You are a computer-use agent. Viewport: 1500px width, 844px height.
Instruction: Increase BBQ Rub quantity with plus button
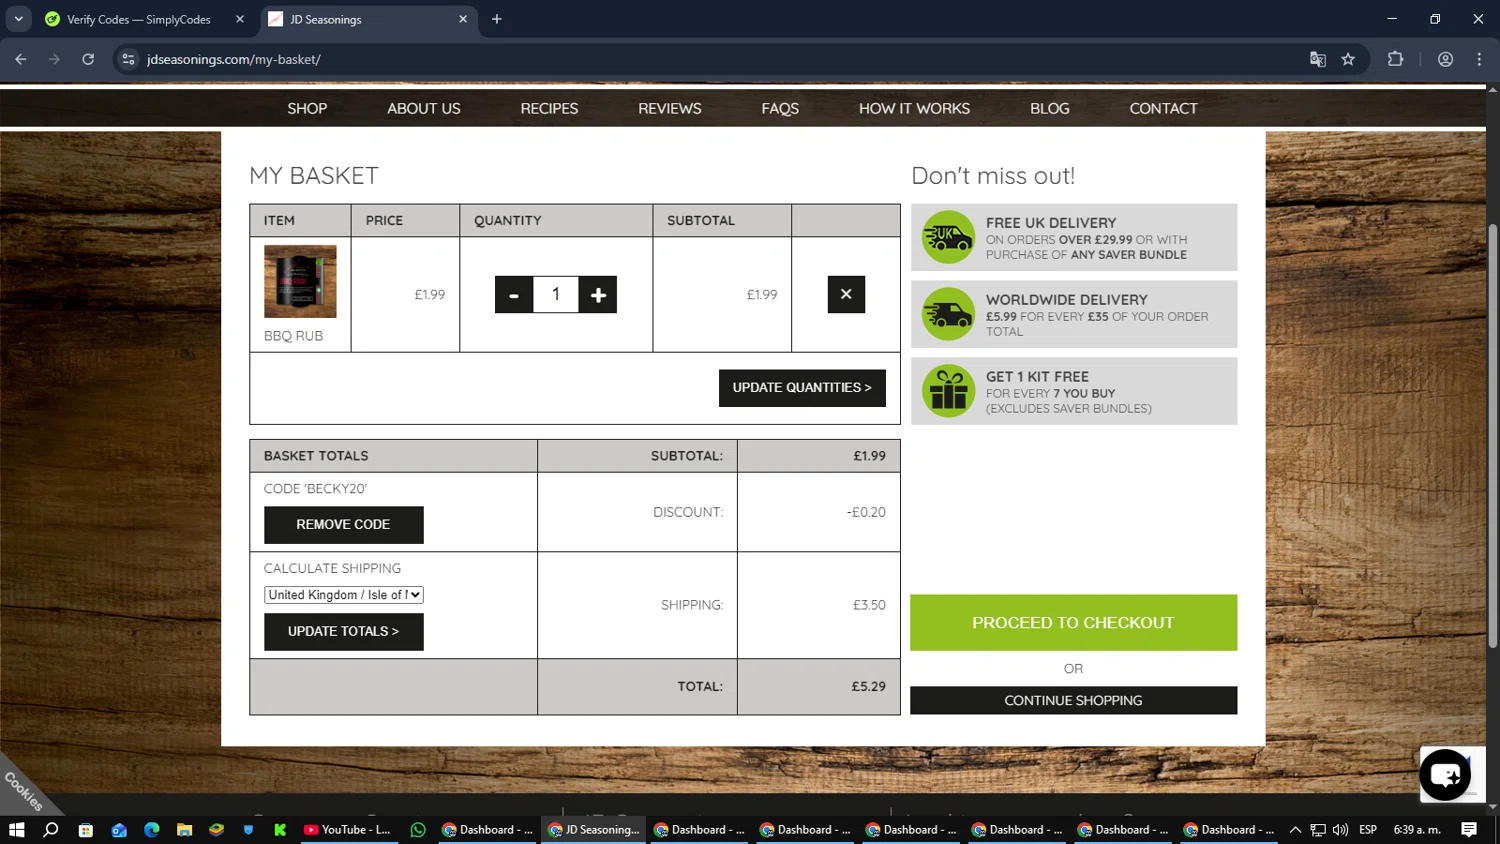tap(598, 295)
